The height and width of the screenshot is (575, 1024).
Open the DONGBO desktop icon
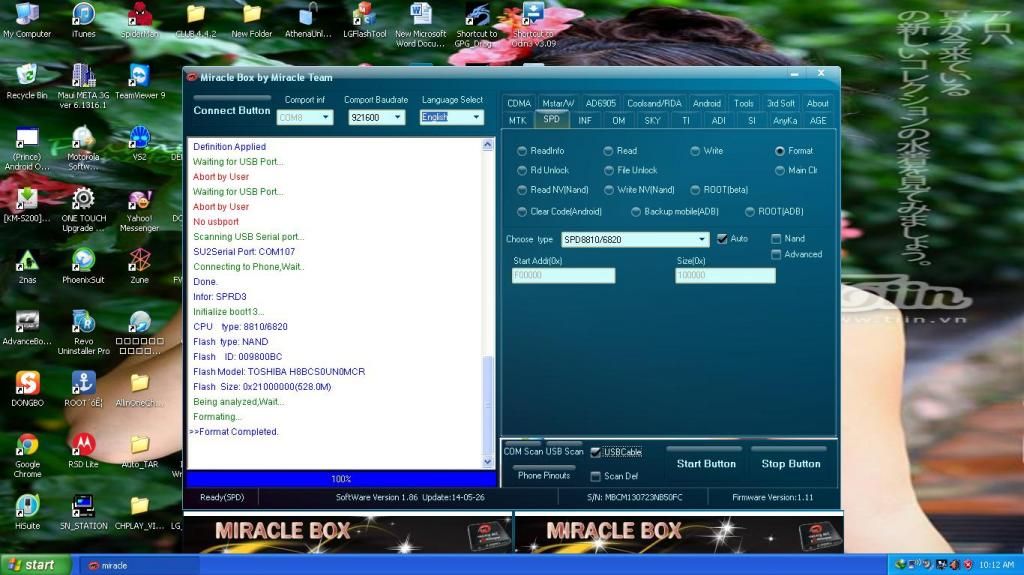click(27, 389)
